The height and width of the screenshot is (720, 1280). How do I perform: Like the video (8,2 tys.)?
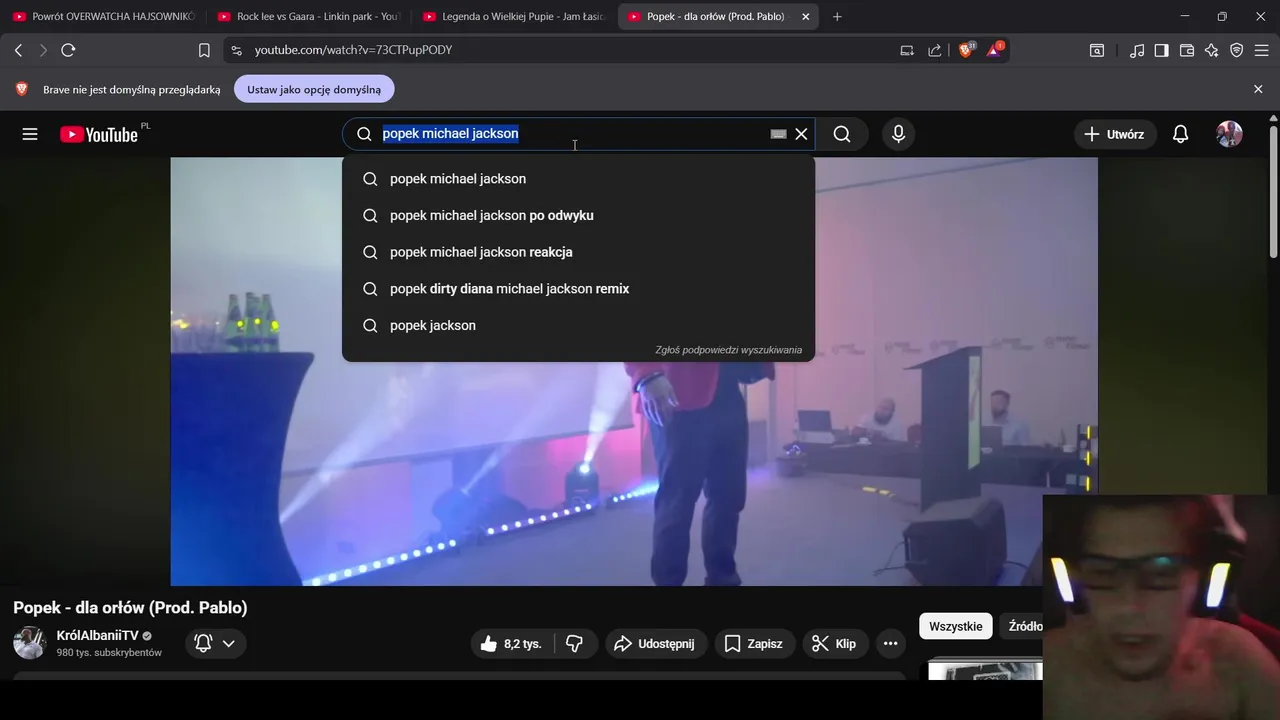click(x=511, y=644)
